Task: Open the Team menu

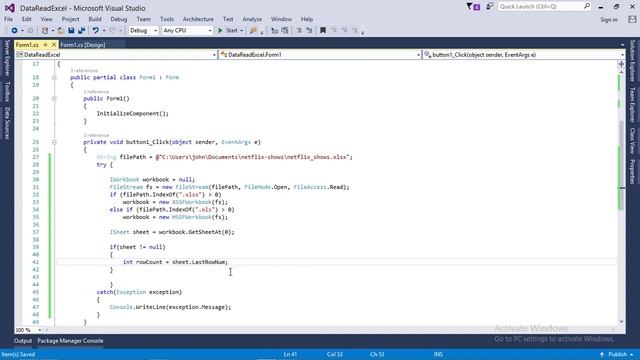Action: point(143,19)
